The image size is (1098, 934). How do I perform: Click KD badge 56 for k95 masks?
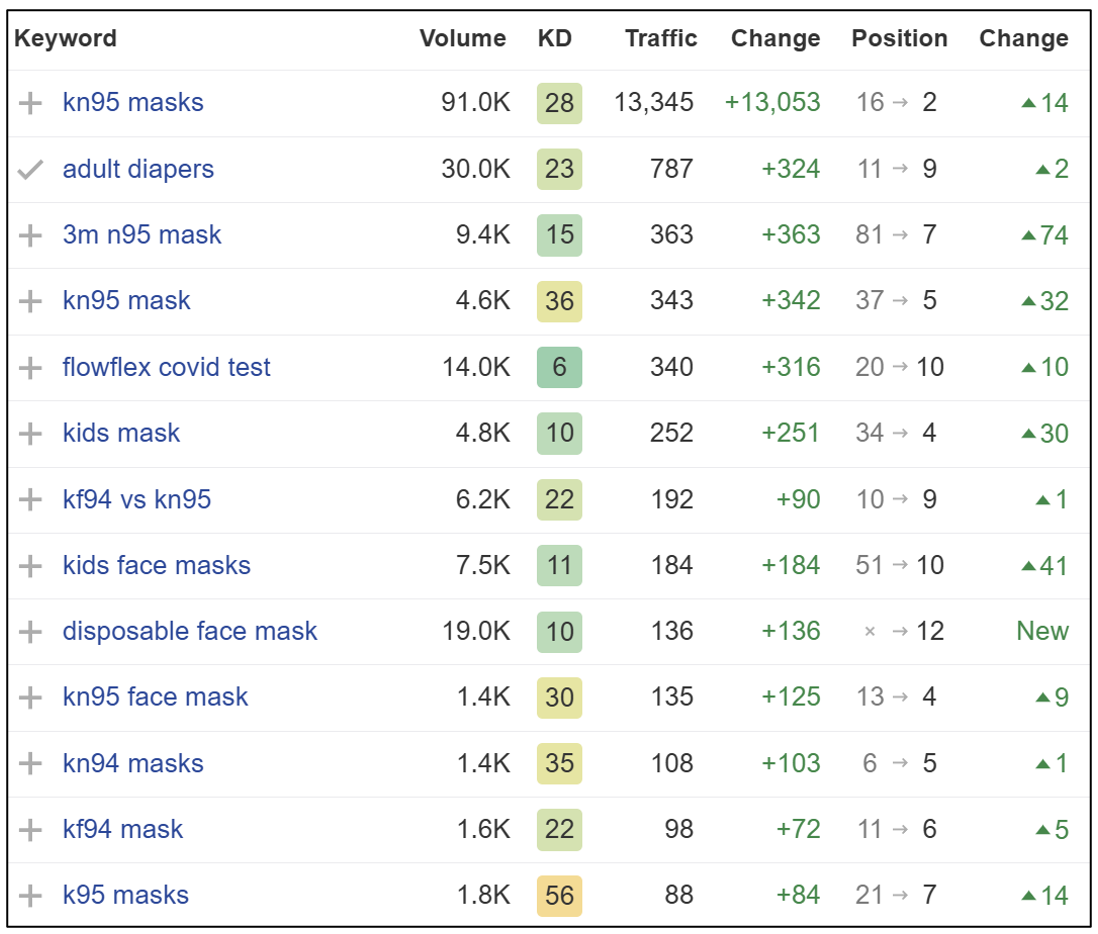(559, 895)
